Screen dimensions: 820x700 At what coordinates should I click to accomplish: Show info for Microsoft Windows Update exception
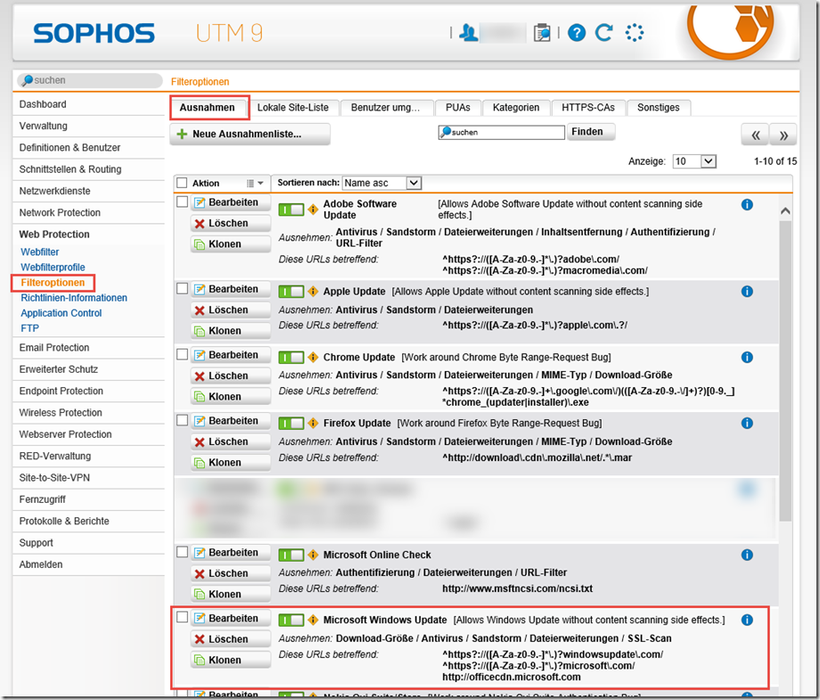tap(747, 621)
